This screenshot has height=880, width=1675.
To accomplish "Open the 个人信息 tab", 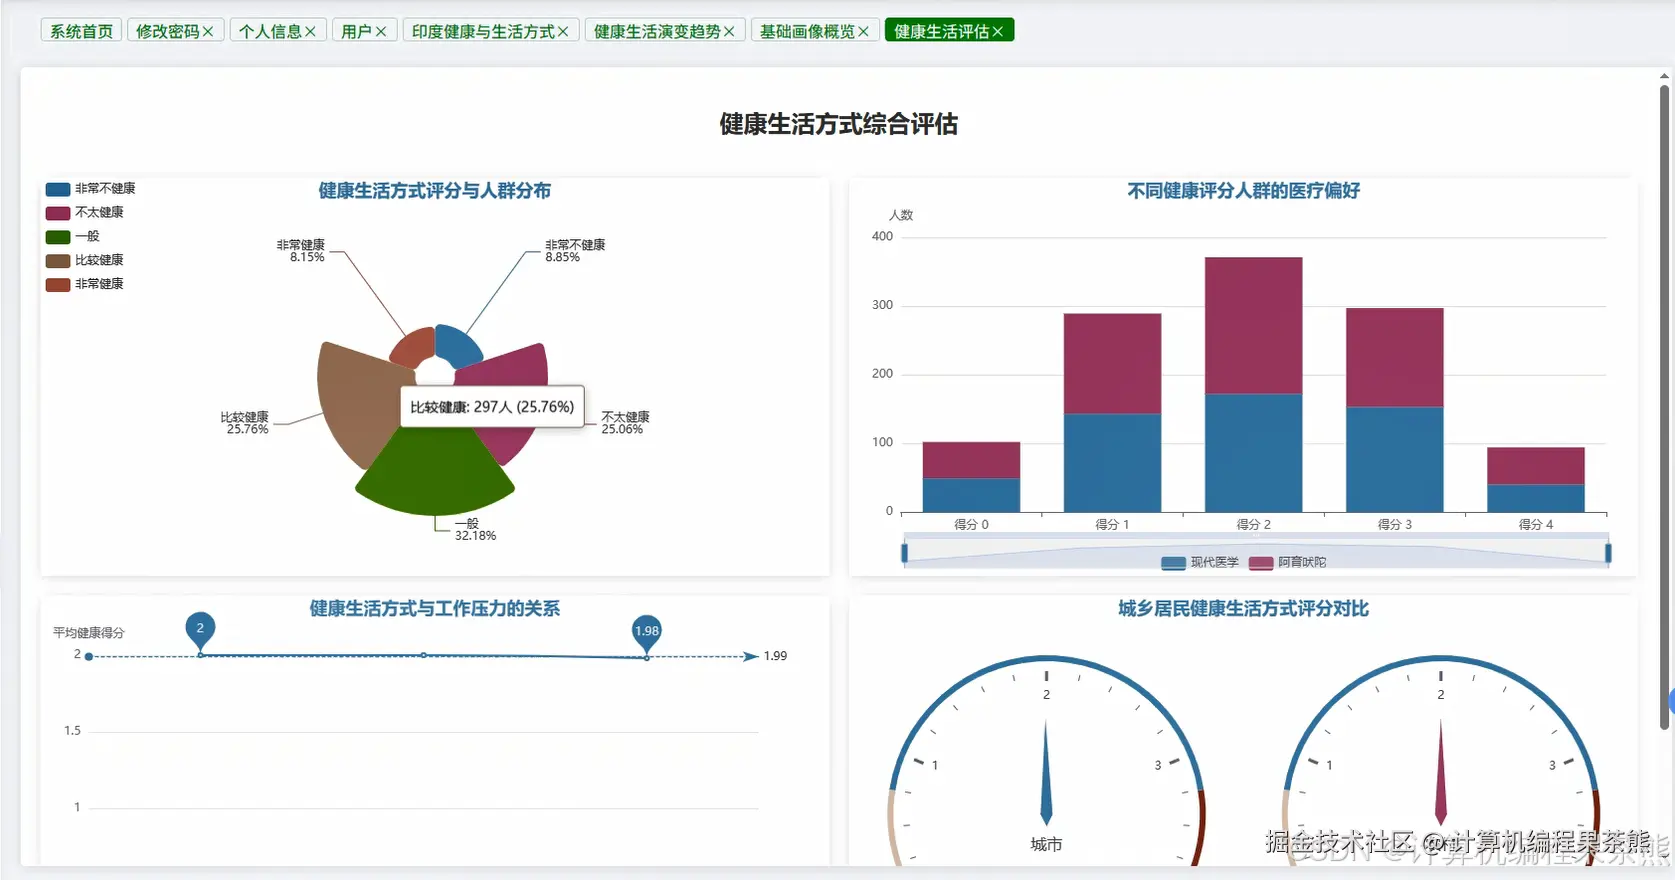I will click(270, 31).
